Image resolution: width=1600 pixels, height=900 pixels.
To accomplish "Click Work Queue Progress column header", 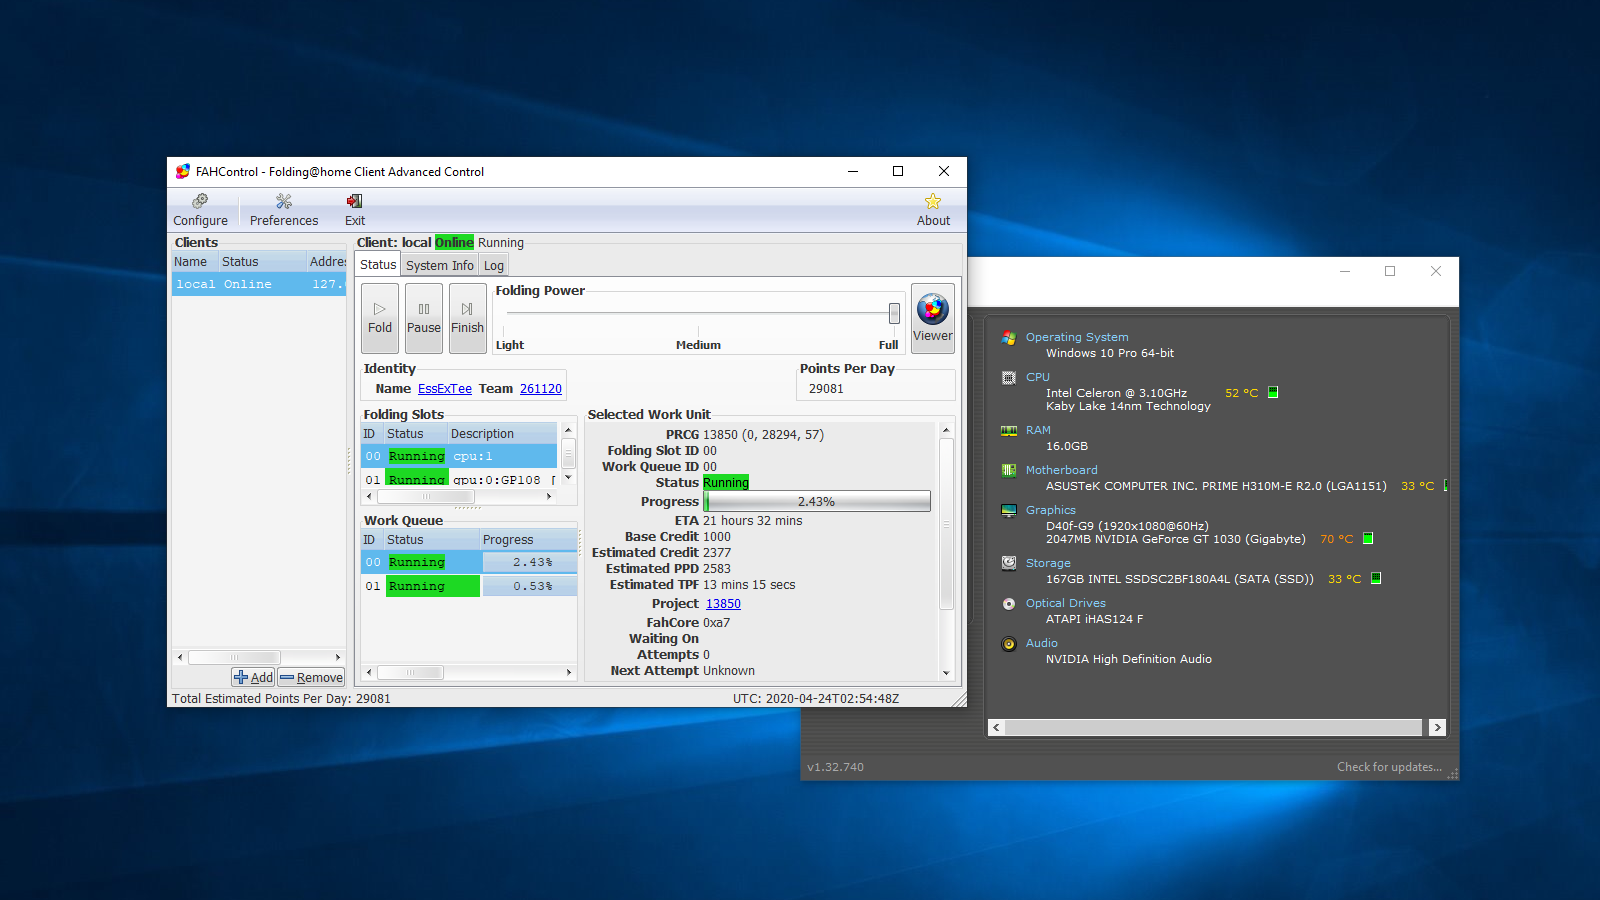I will click(x=528, y=540).
